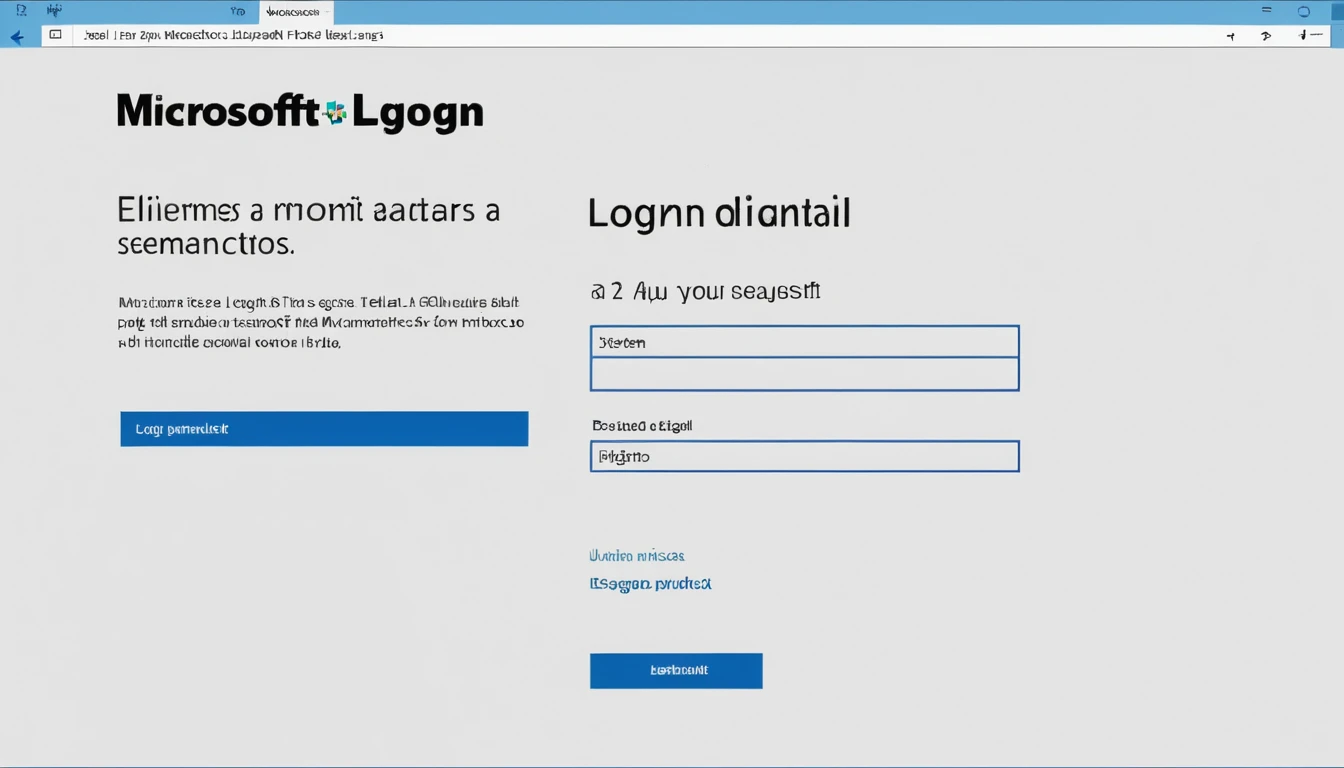Screen dimensions: 1344x768
Task: Select the active browser tab
Action: [296, 12]
